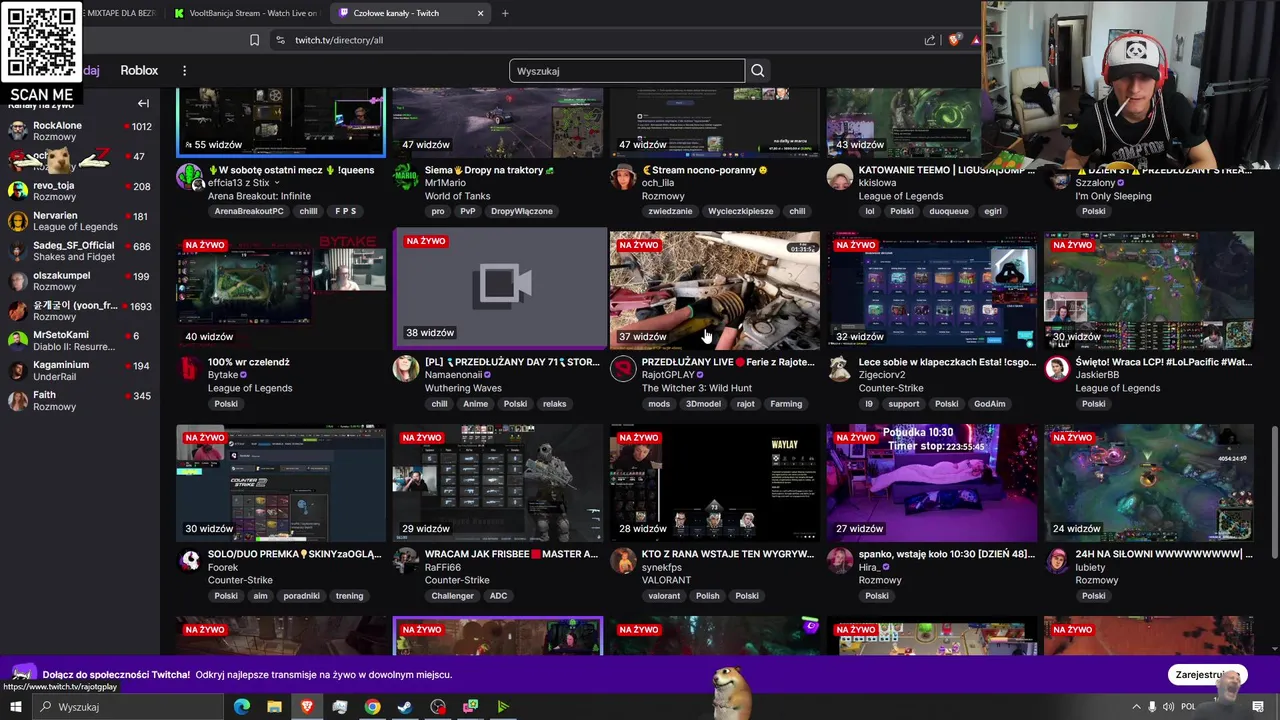Image resolution: width=1280 pixels, height=720 pixels.
Task: Open Steam from the taskbar
Action: pyautogui.click(x=405, y=707)
